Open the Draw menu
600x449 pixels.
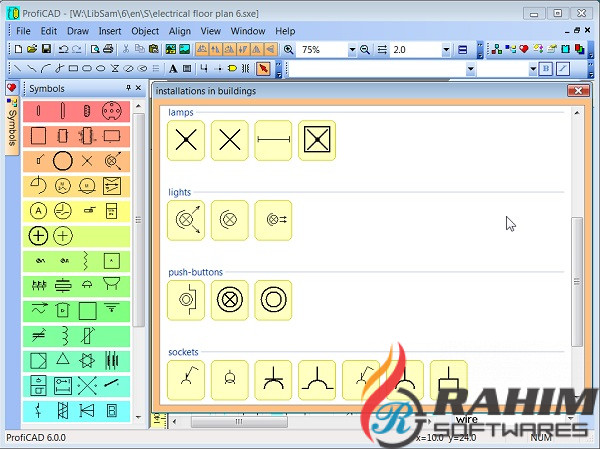tap(78, 31)
